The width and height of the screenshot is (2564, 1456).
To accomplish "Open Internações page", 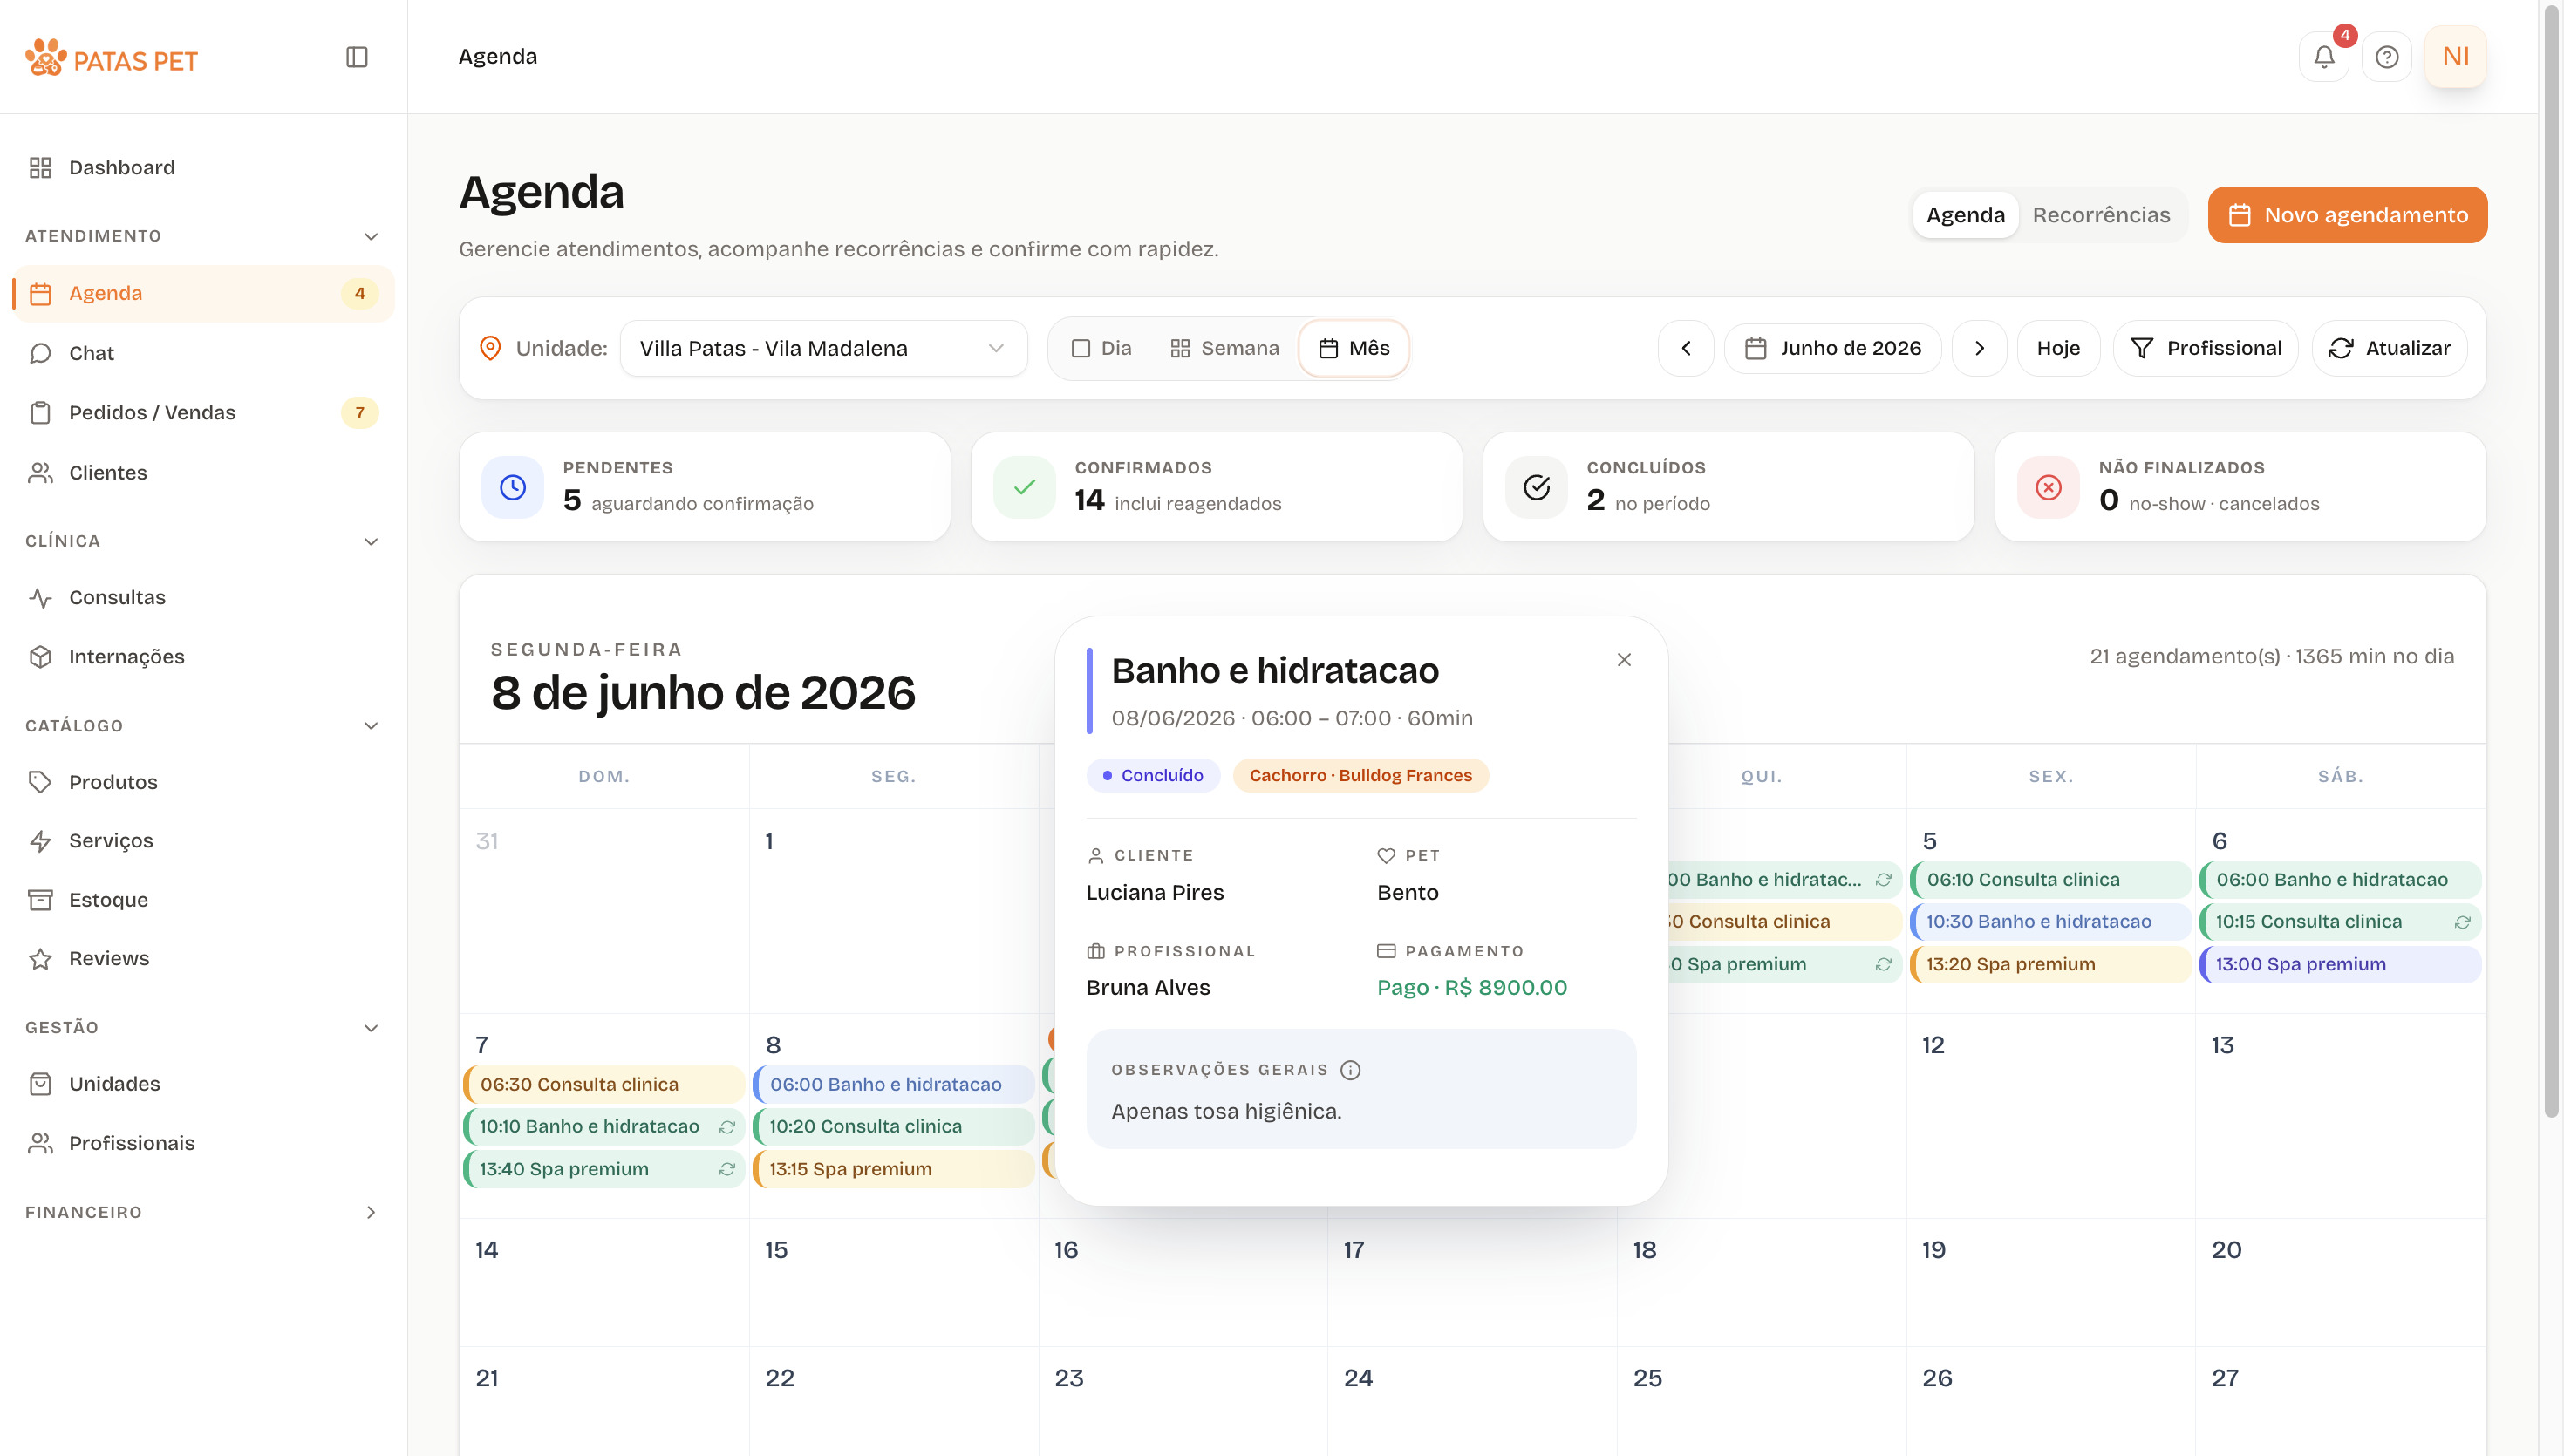I will (x=204, y=656).
